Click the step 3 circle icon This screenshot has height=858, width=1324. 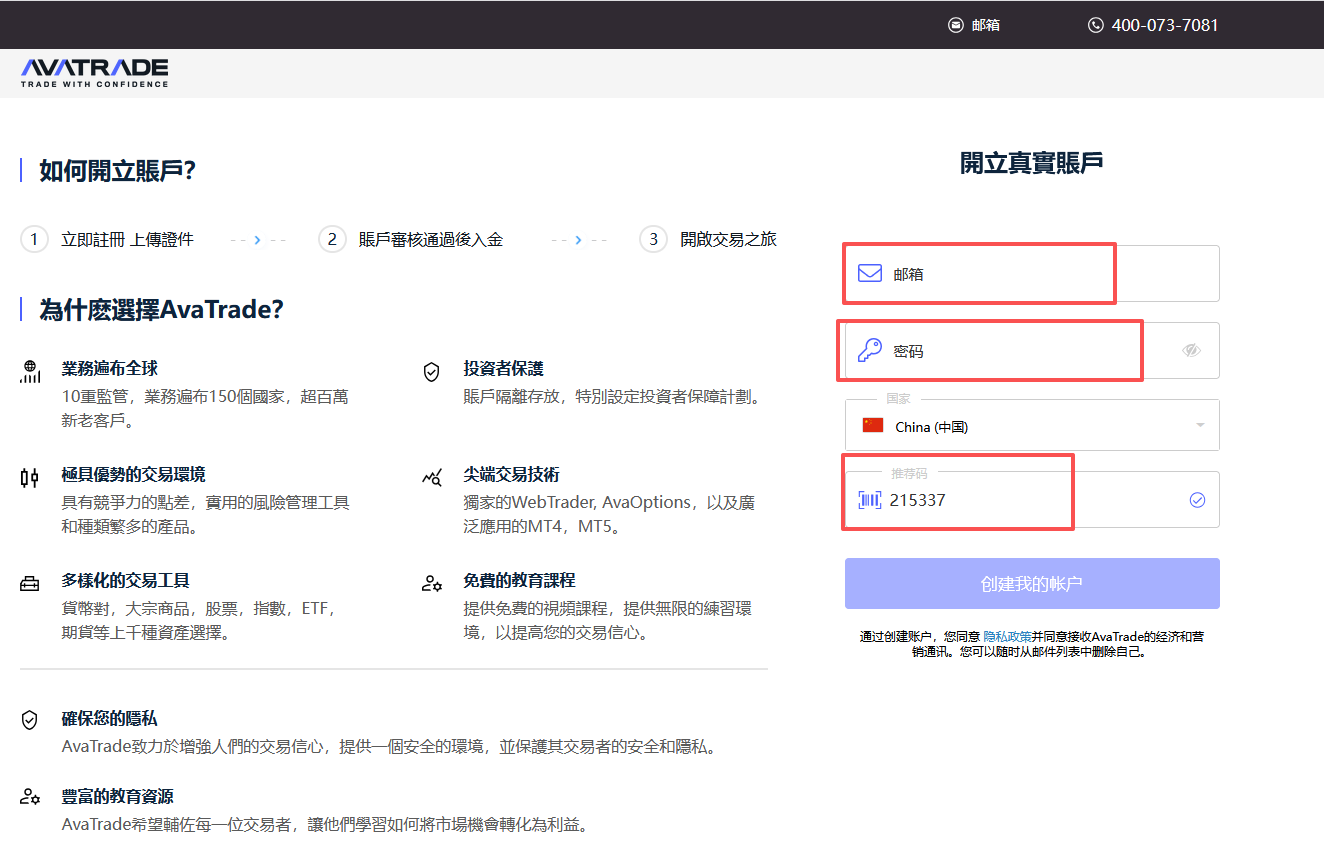tap(653, 239)
